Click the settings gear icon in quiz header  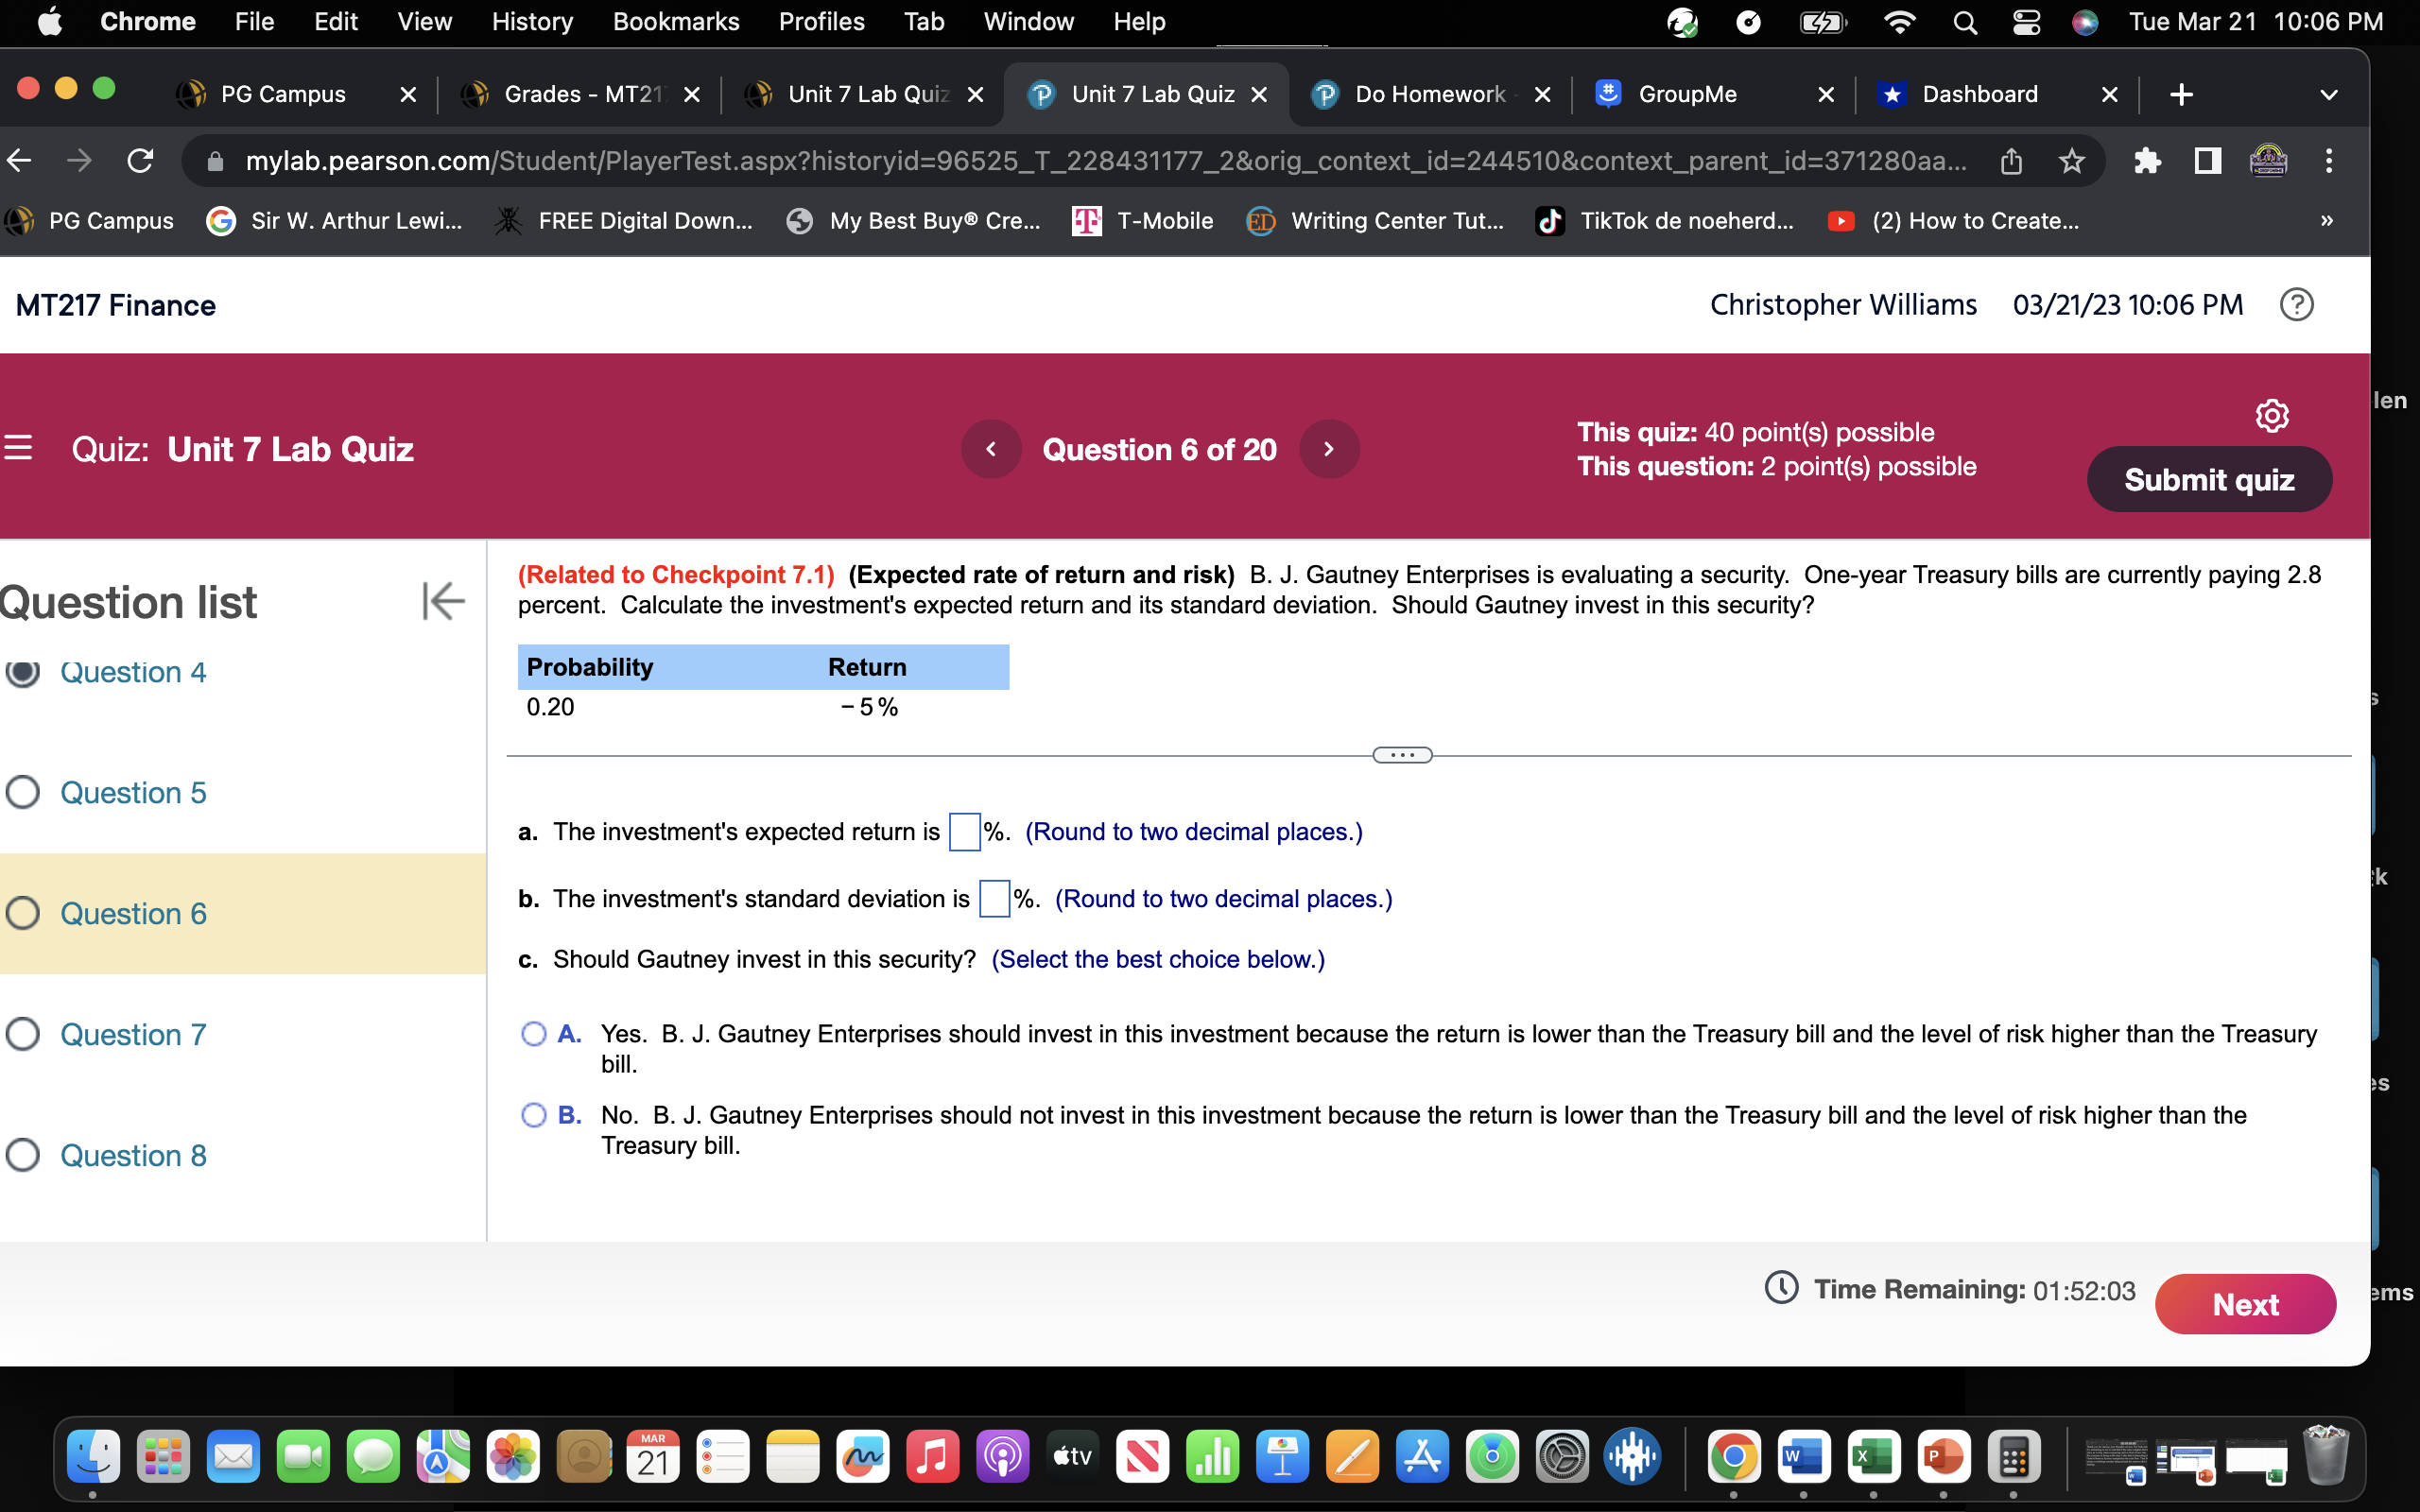[2272, 414]
